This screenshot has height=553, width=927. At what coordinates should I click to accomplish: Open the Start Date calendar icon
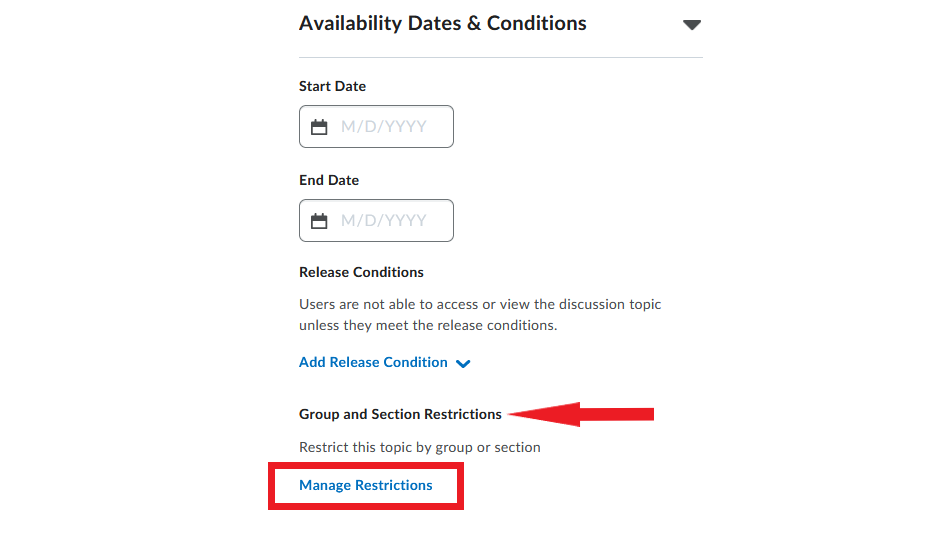[319, 127]
